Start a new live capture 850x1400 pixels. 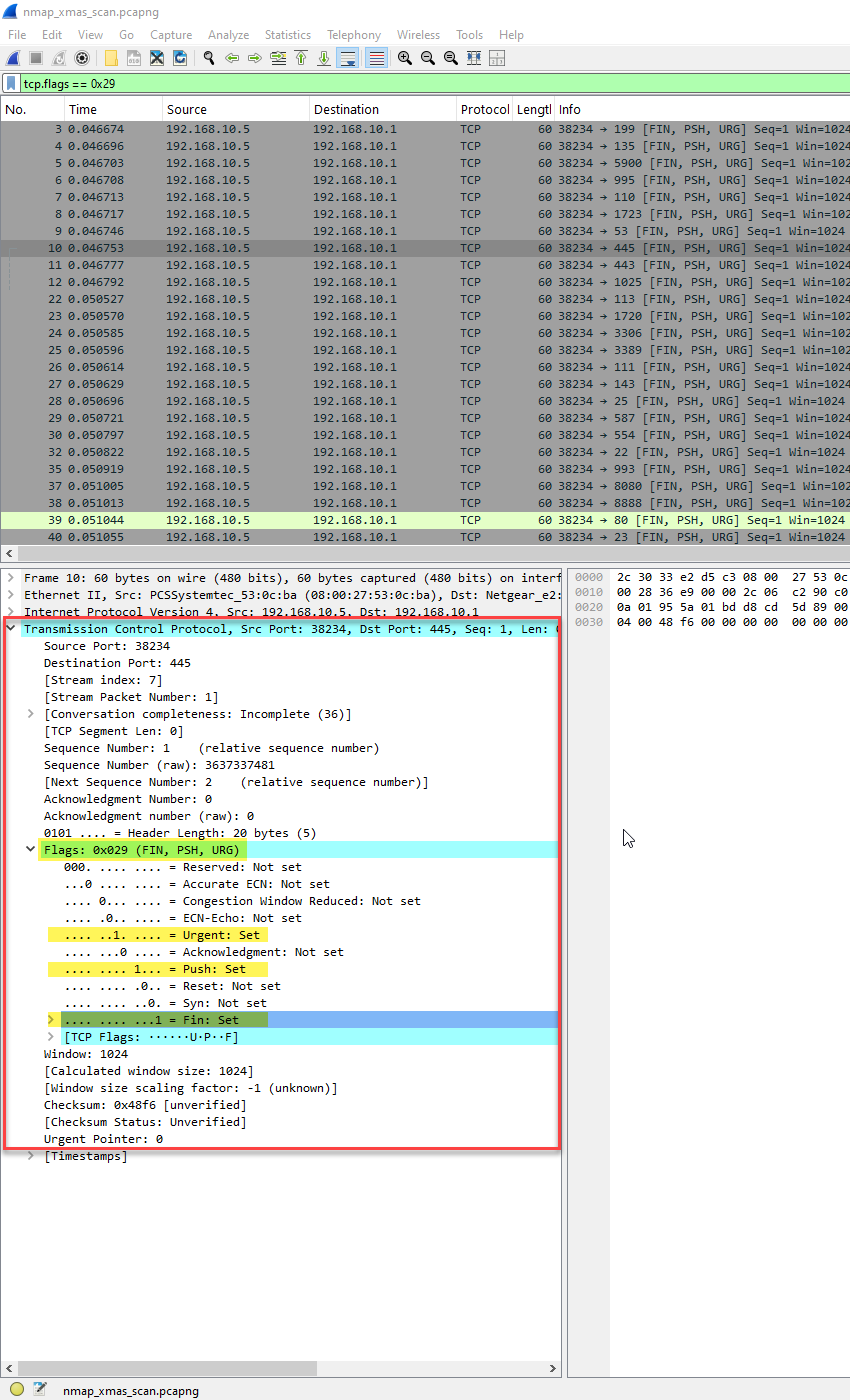point(12,57)
